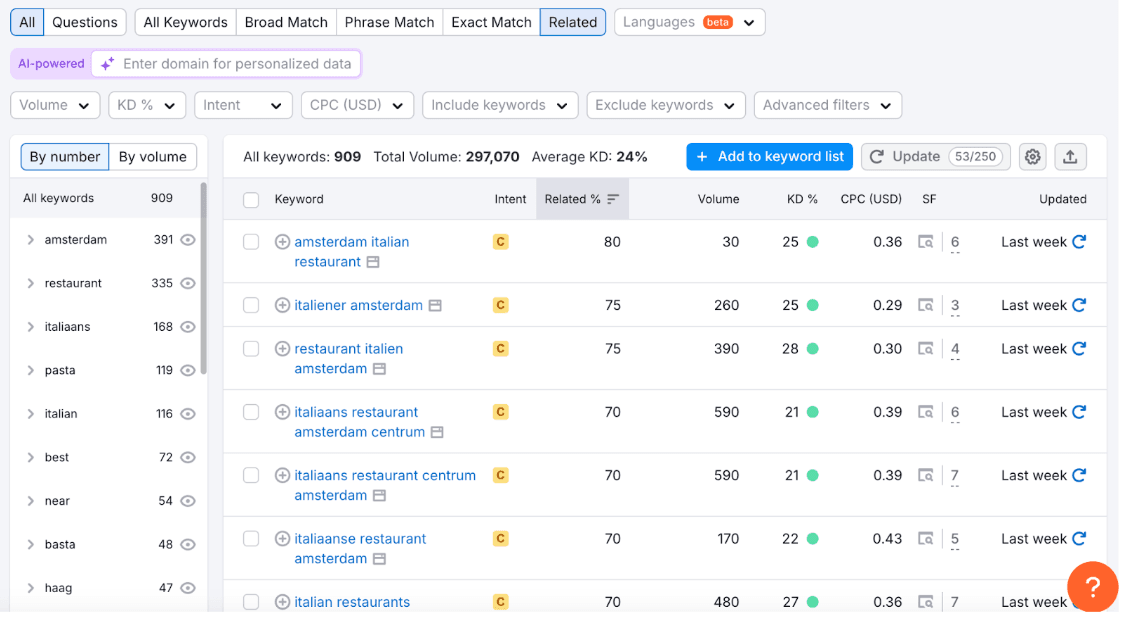The height and width of the screenshot is (626, 1124).
Task: Open Advanced filters dropdown
Action: click(x=827, y=105)
